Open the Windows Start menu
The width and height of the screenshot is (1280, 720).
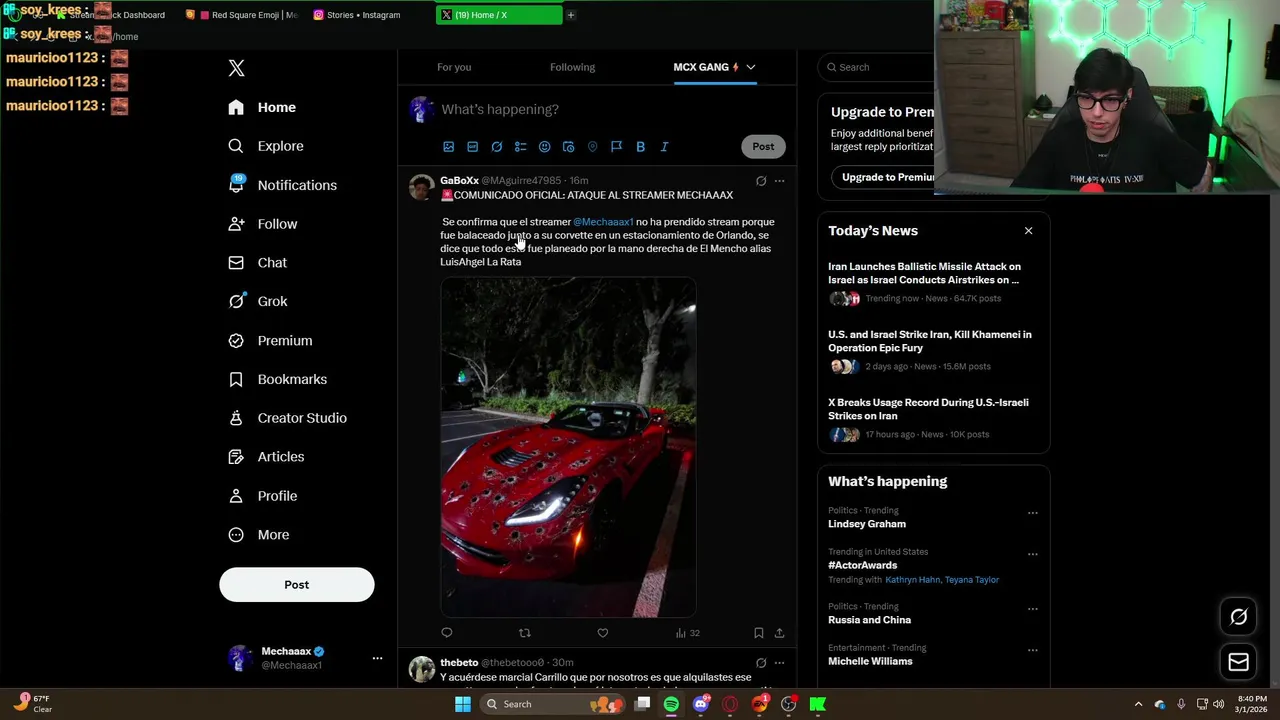point(463,704)
